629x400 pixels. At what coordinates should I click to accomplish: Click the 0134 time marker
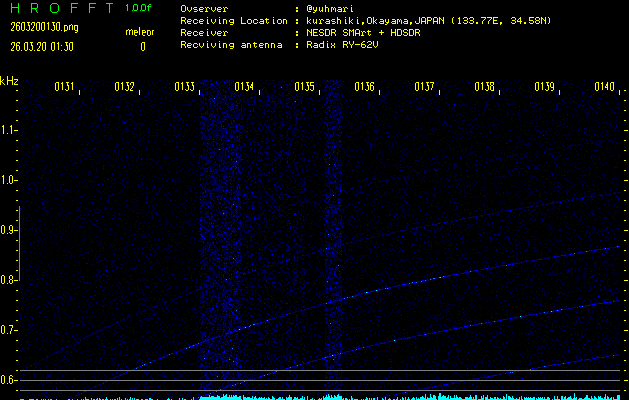(x=245, y=88)
